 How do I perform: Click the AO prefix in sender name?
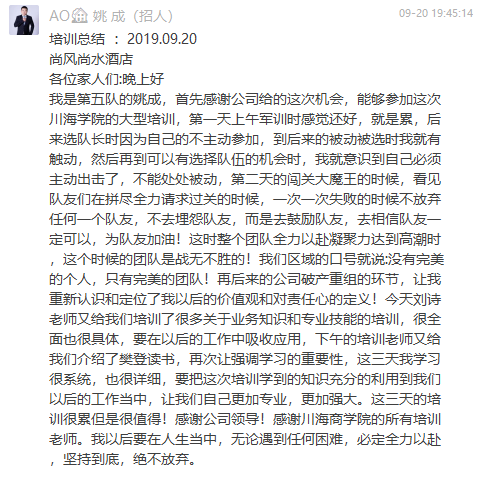(59, 16)
